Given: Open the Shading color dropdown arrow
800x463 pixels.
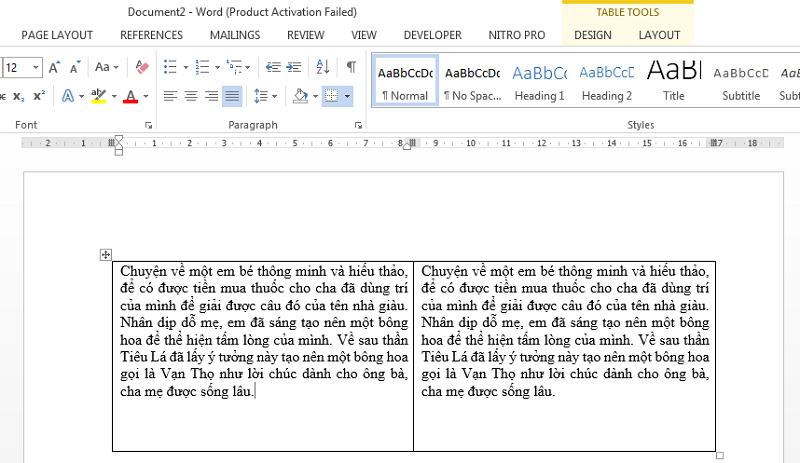Looking at the screenshot, I should tap(315, 96).
